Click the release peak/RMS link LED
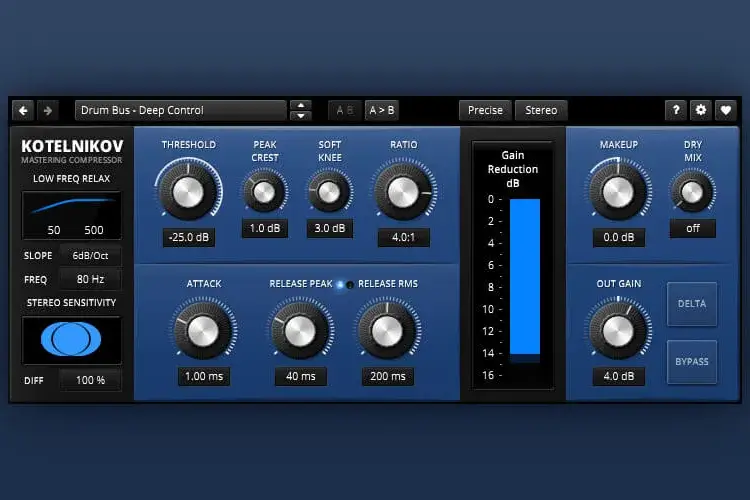Screen dimensions: 750x500 pyautogui.click(x=341, y=284)
